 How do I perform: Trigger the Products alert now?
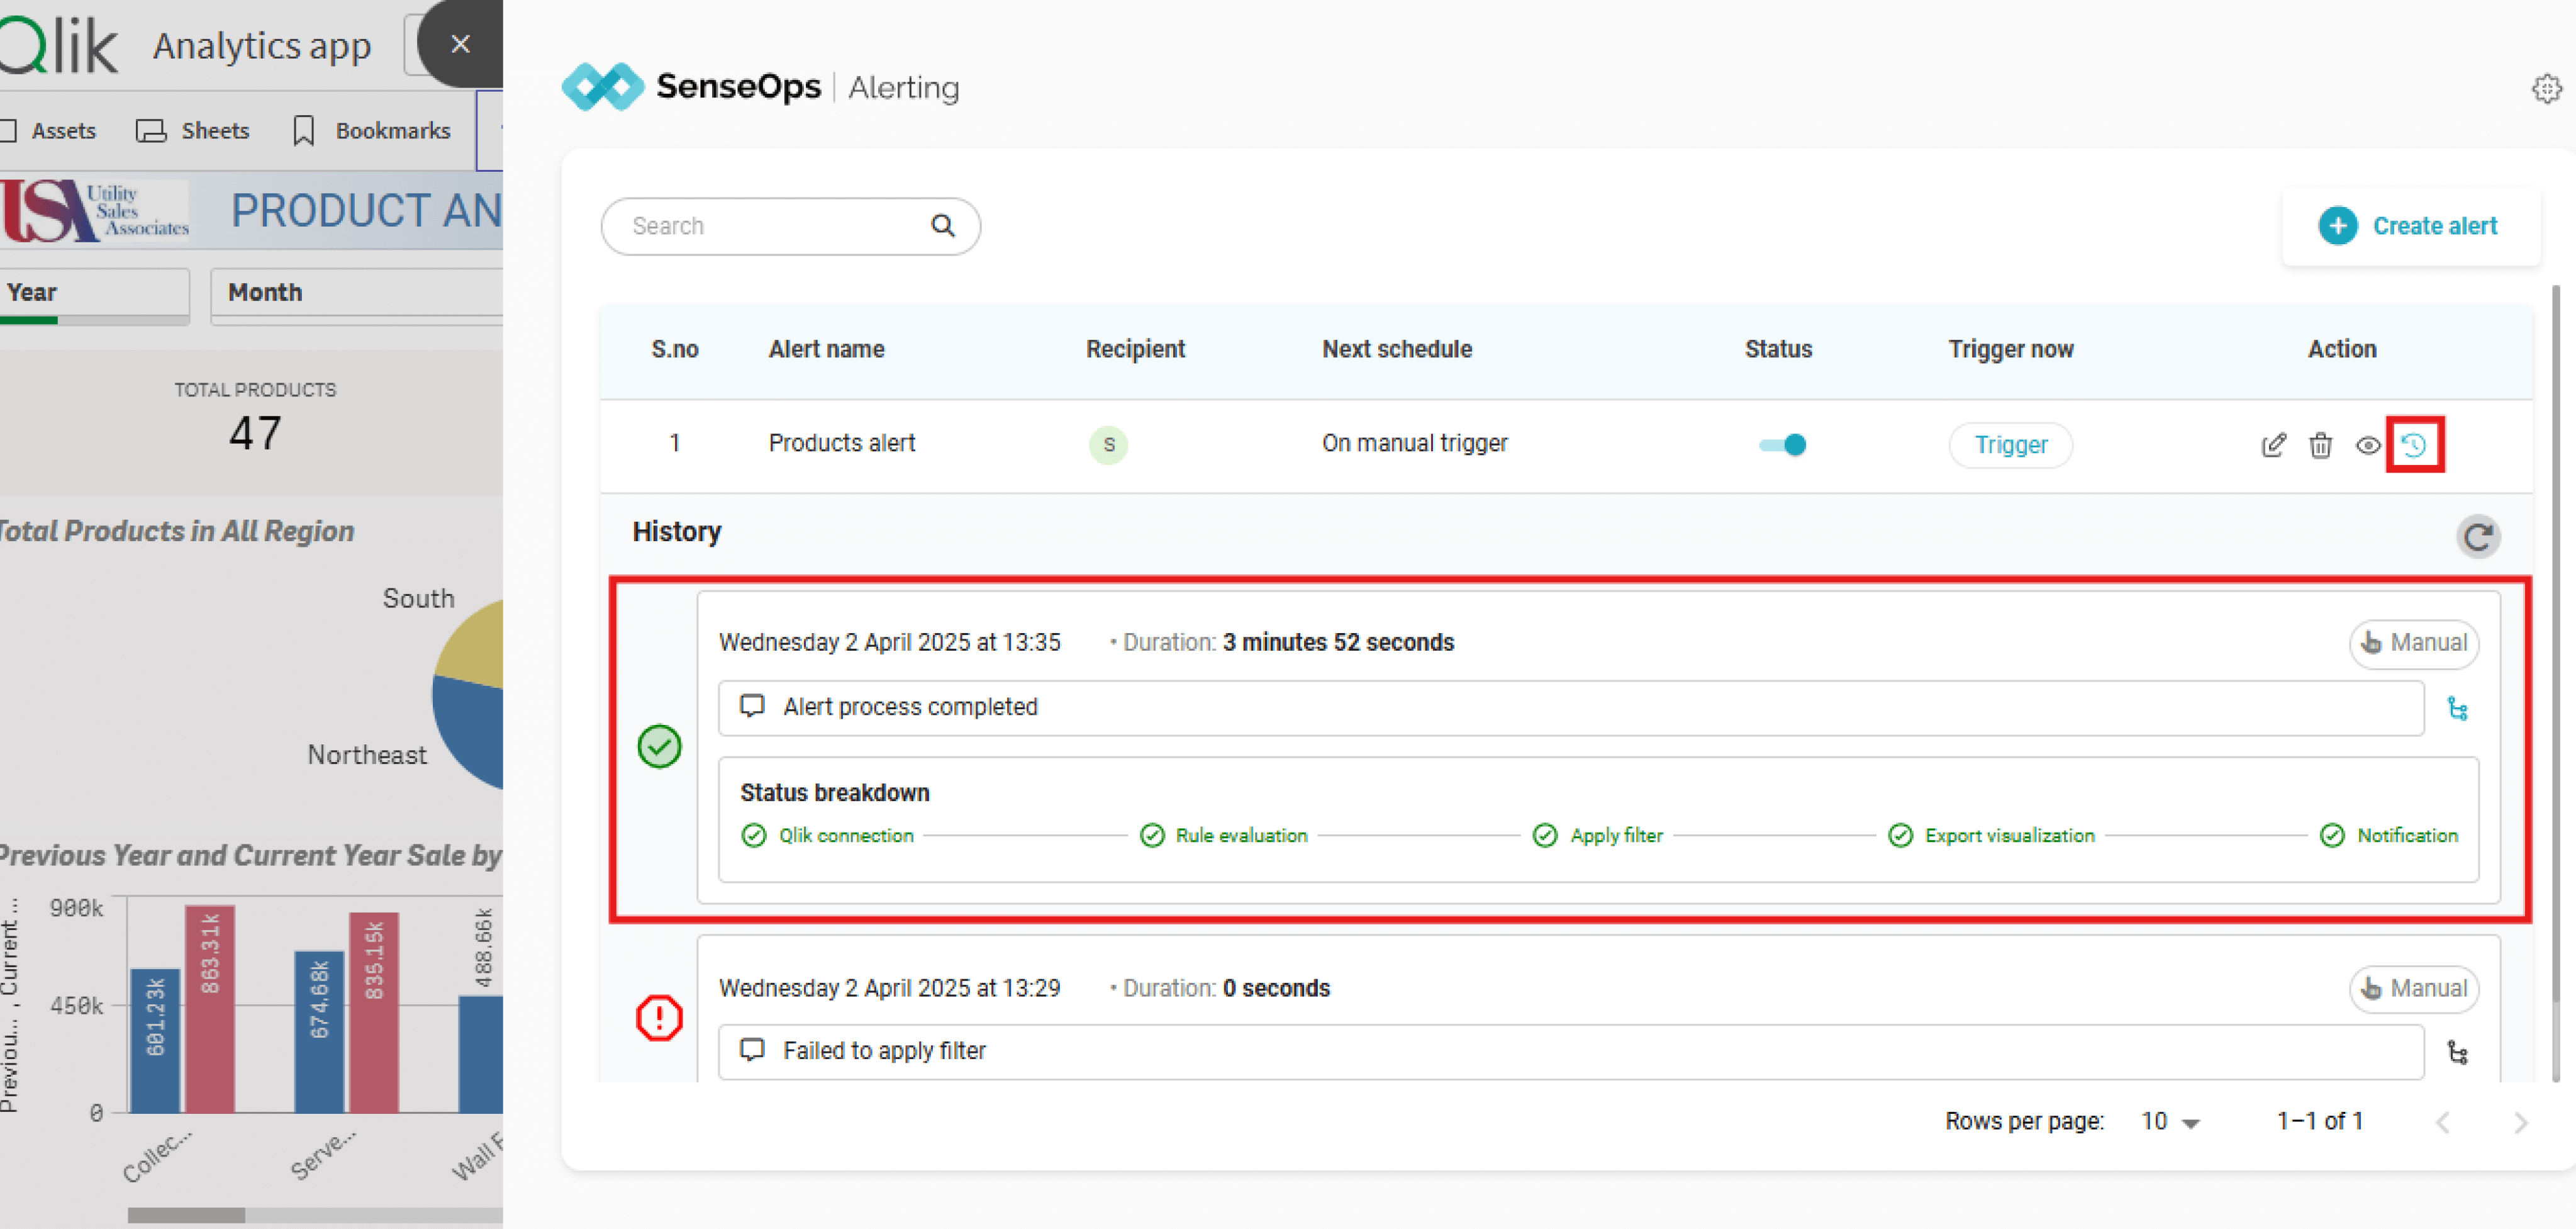click(2010, 445)
